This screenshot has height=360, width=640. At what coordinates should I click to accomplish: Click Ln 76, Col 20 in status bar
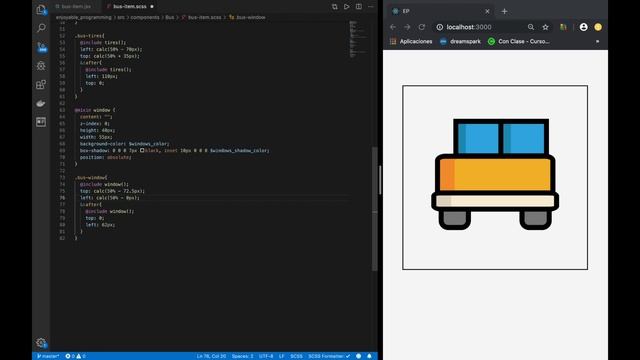point(211,356)
